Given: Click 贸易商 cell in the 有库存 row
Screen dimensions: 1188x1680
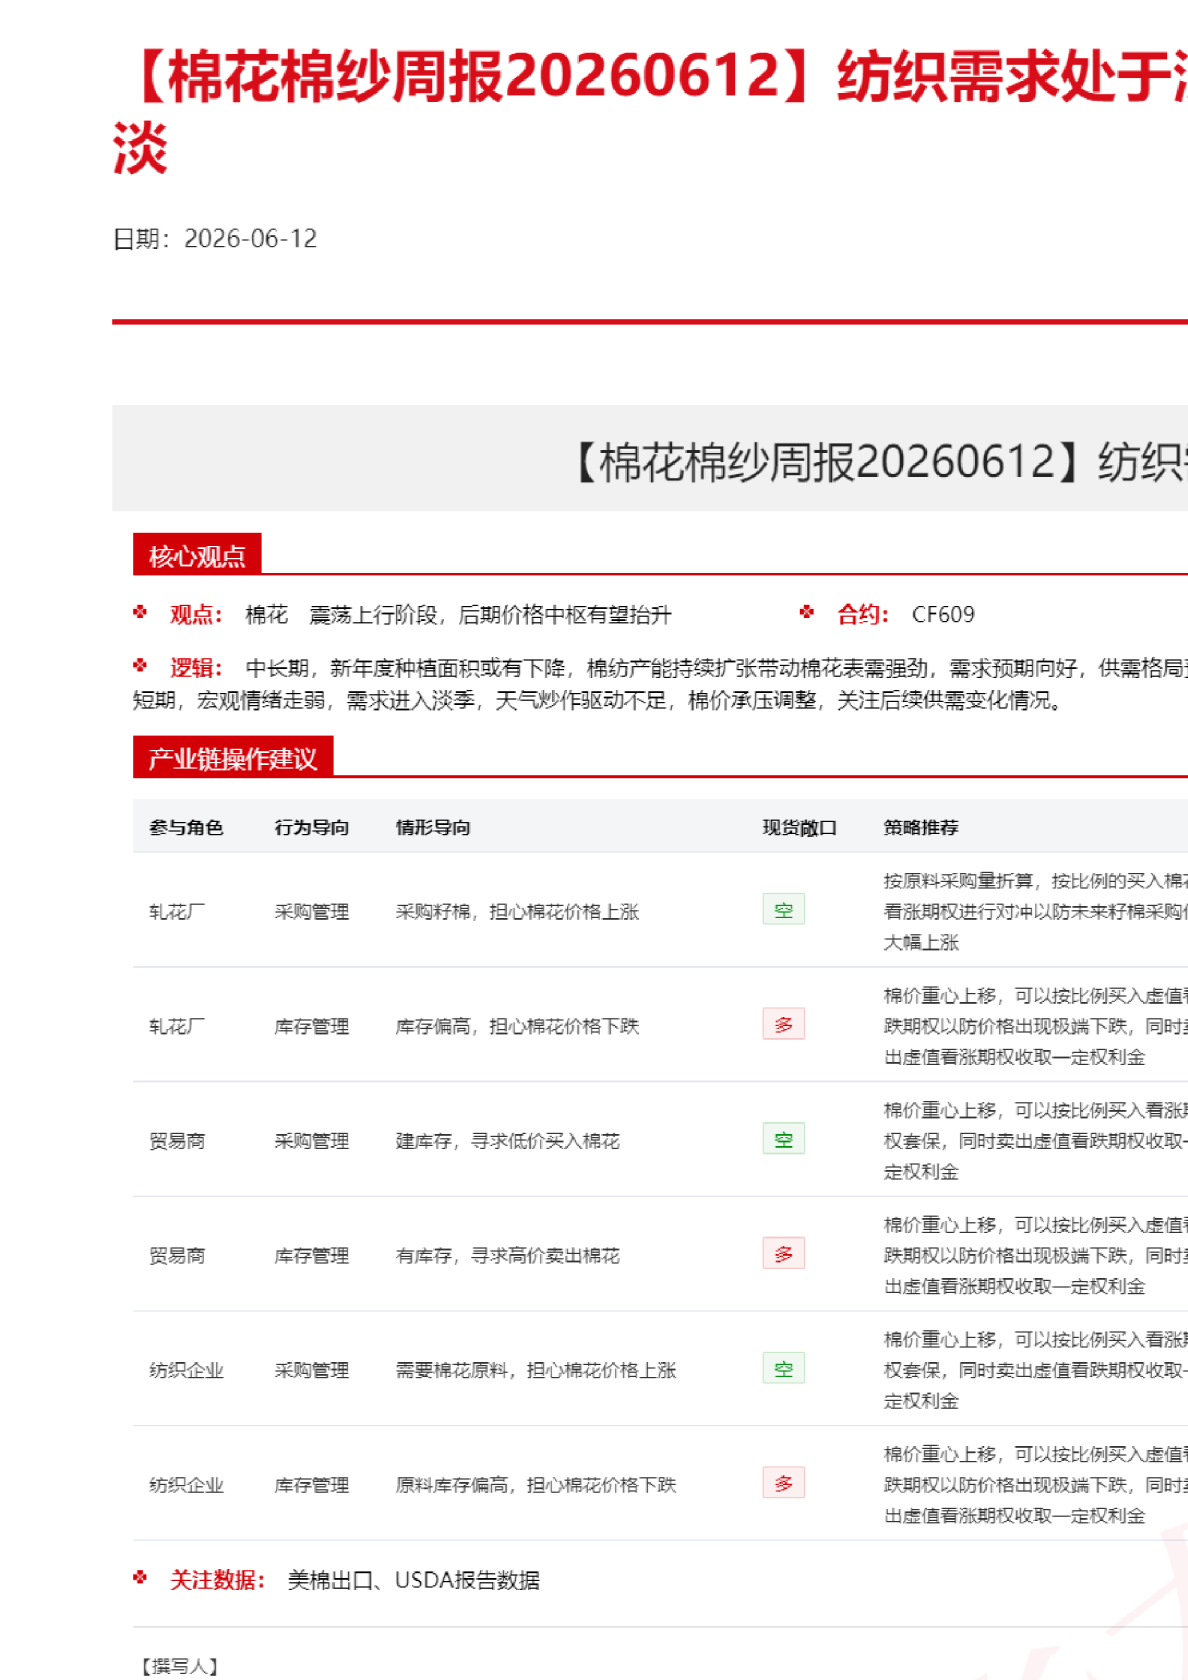Looking at the screenshot, I should (x=177, y=1256).
